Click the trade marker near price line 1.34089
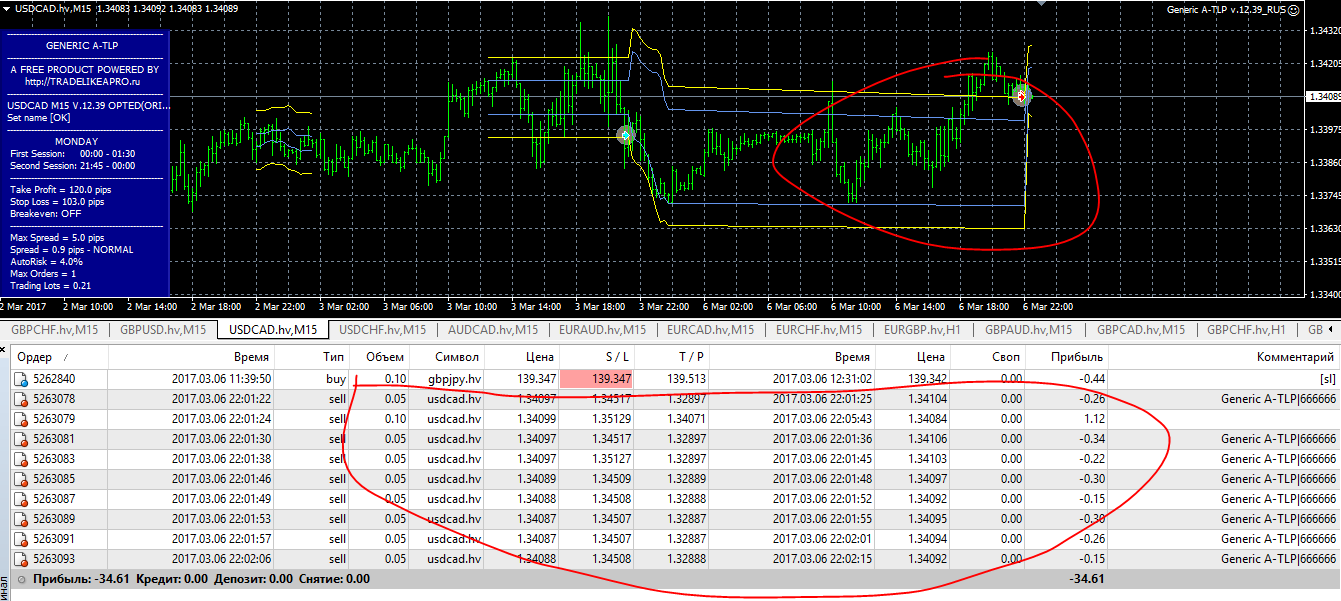Viewport: 1341px width, 601px height. (x=1021, y=97)
